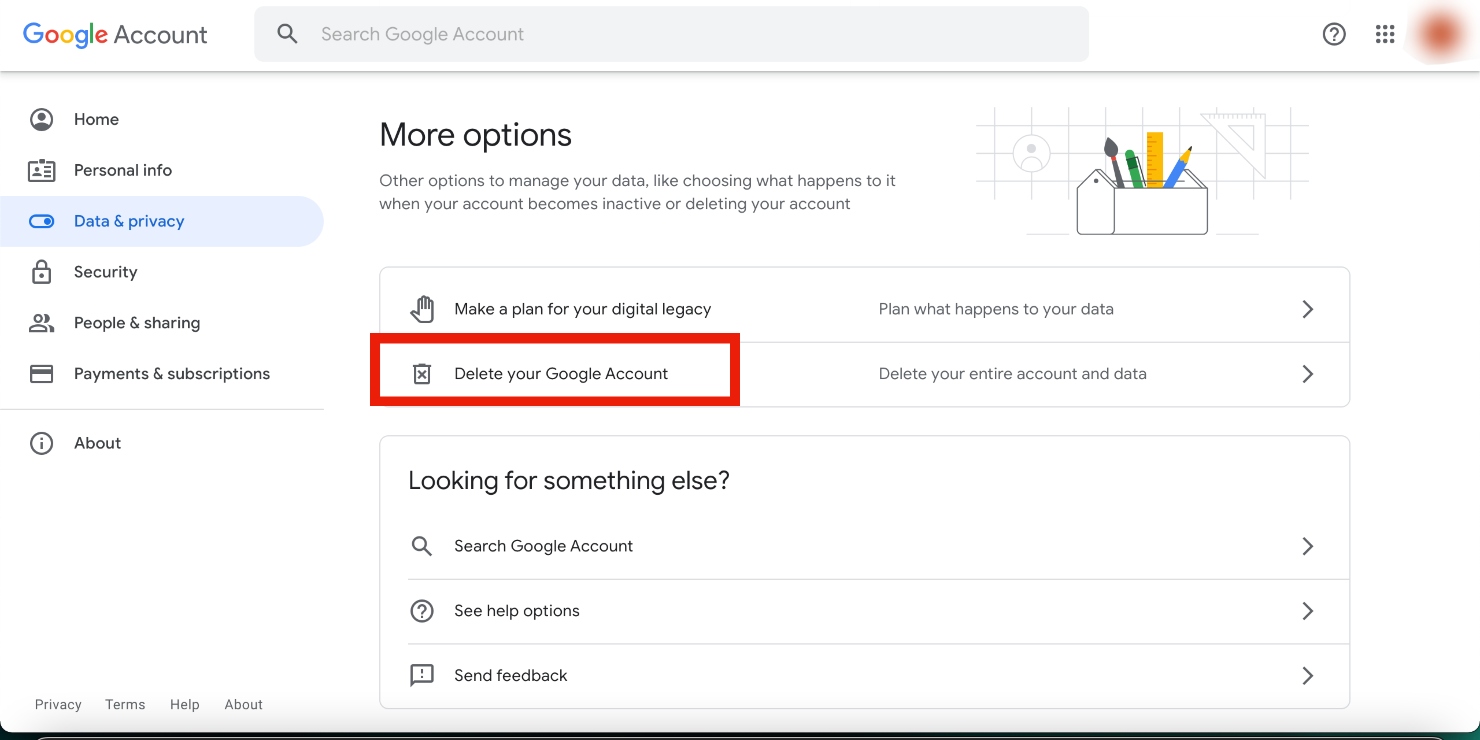The image size is (1480, 740).
Task: Click the Personal info ID card icon
Action: (41, 170)
